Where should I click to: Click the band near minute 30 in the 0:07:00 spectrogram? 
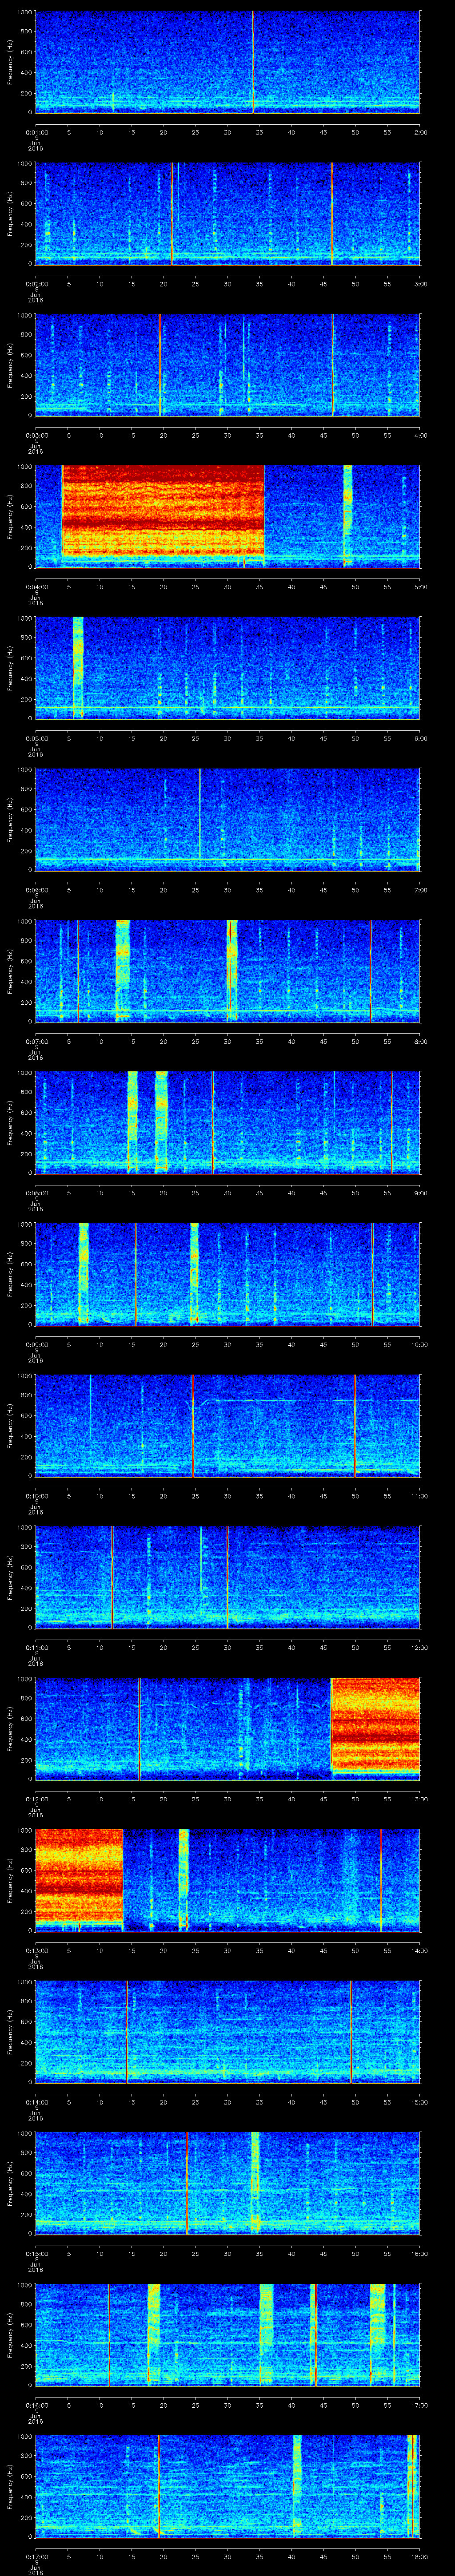232,971
